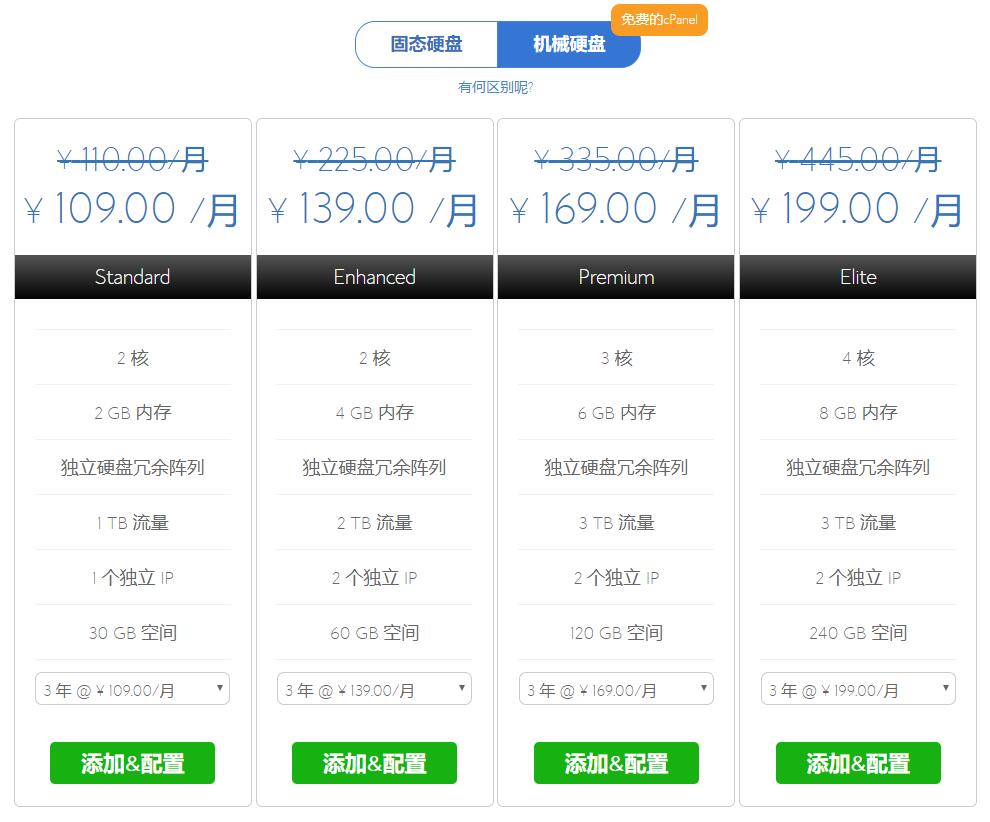Click the 240 GB 空间 feature row

[x=858, y=632]
